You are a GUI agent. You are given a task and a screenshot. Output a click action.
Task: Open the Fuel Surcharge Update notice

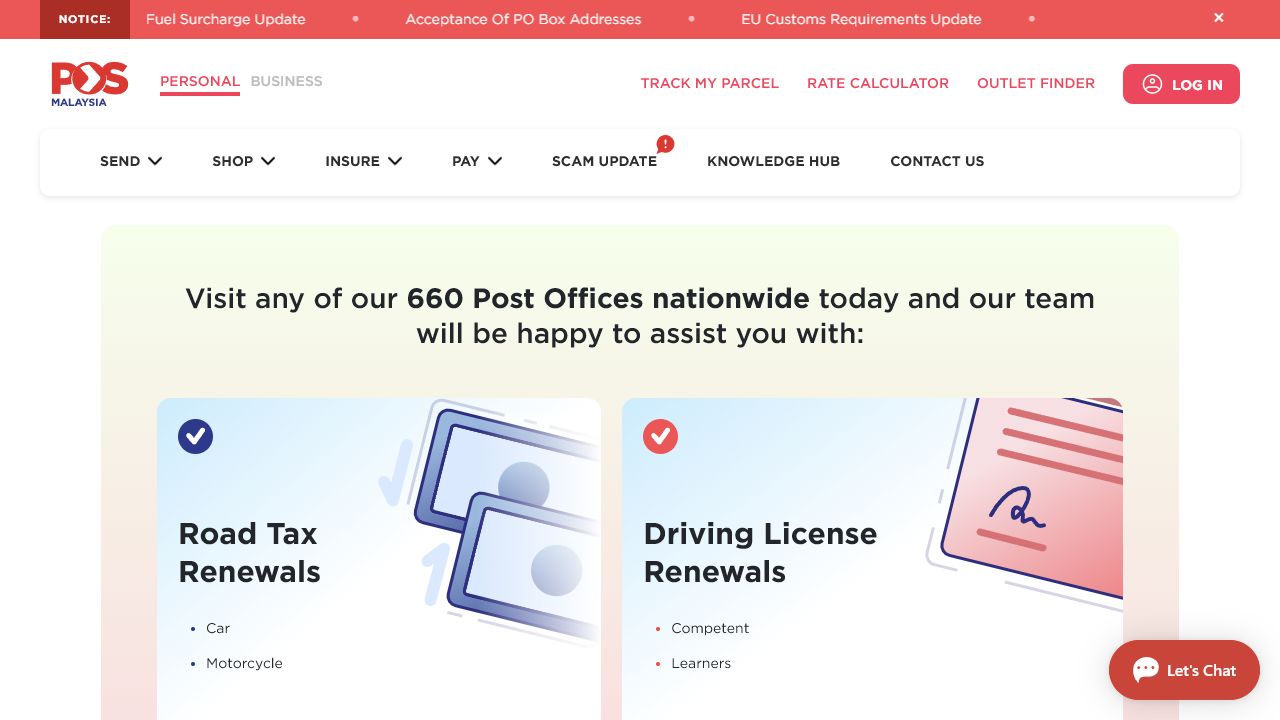226,19
